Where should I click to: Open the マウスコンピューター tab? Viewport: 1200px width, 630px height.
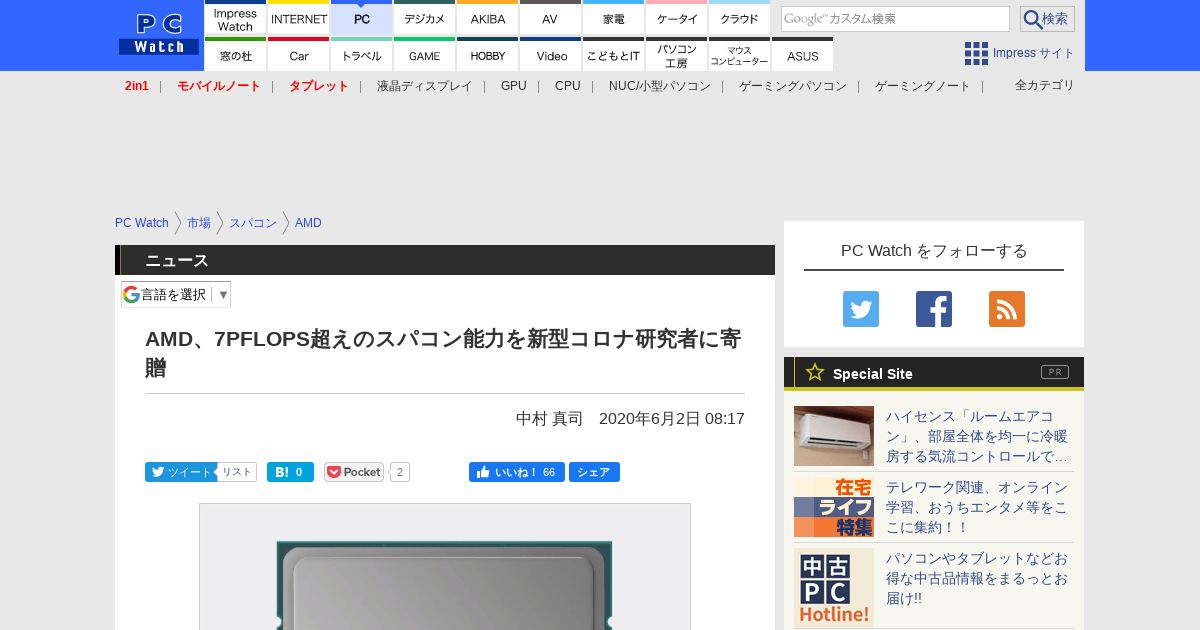point(739,54)
